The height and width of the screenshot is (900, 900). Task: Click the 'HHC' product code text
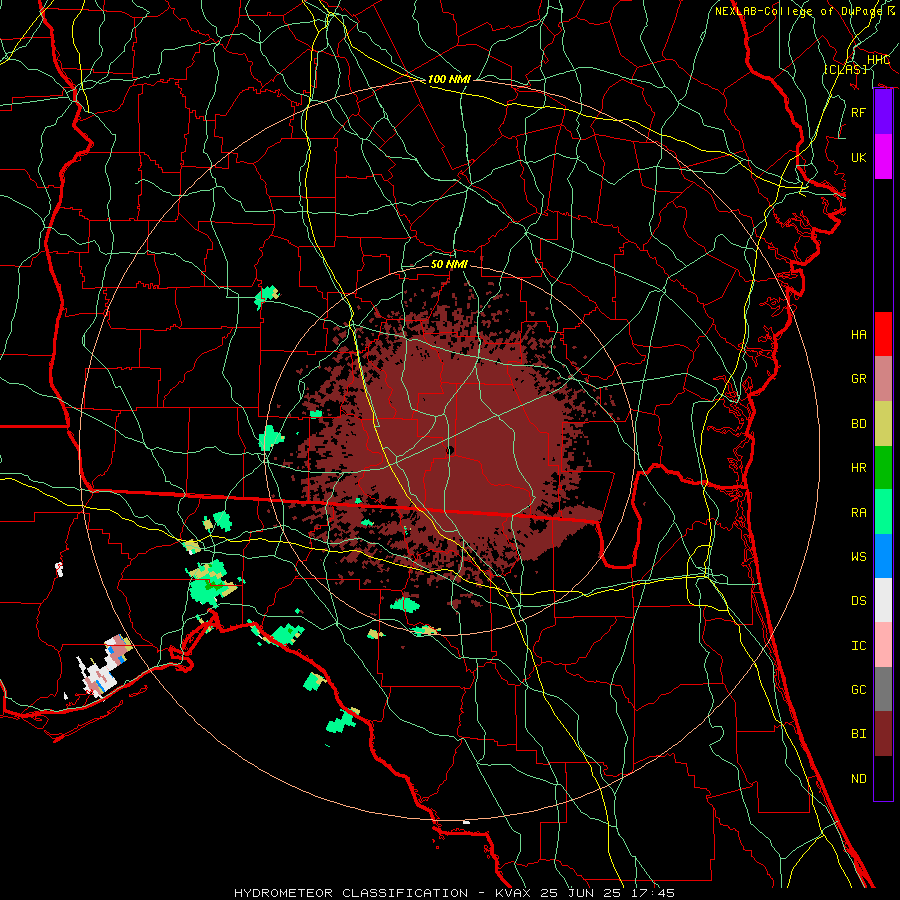[878, 60]
